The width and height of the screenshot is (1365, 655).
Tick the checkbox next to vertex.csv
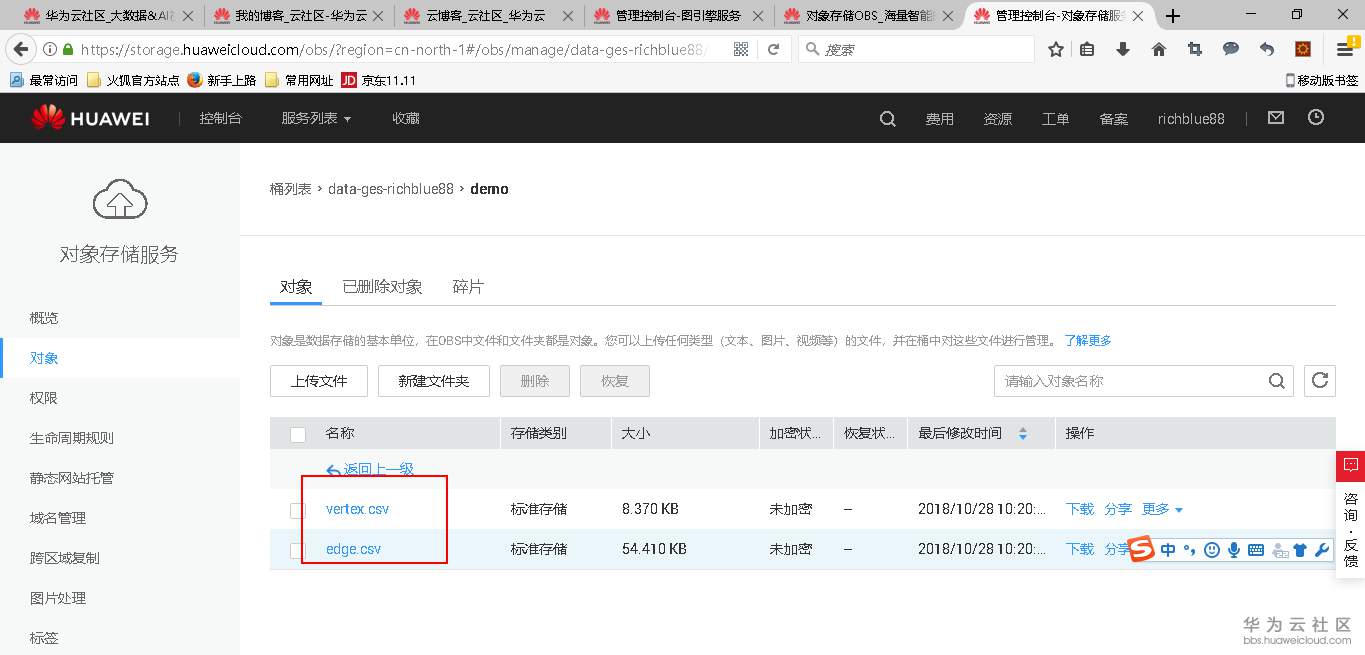[x=296, y=509]
